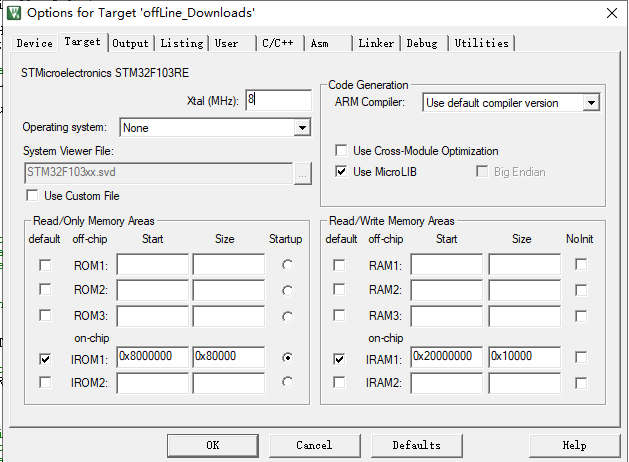Enable the IRAM2 default checkbox
This screenshot has width=629, height=462.
[340, 382]
